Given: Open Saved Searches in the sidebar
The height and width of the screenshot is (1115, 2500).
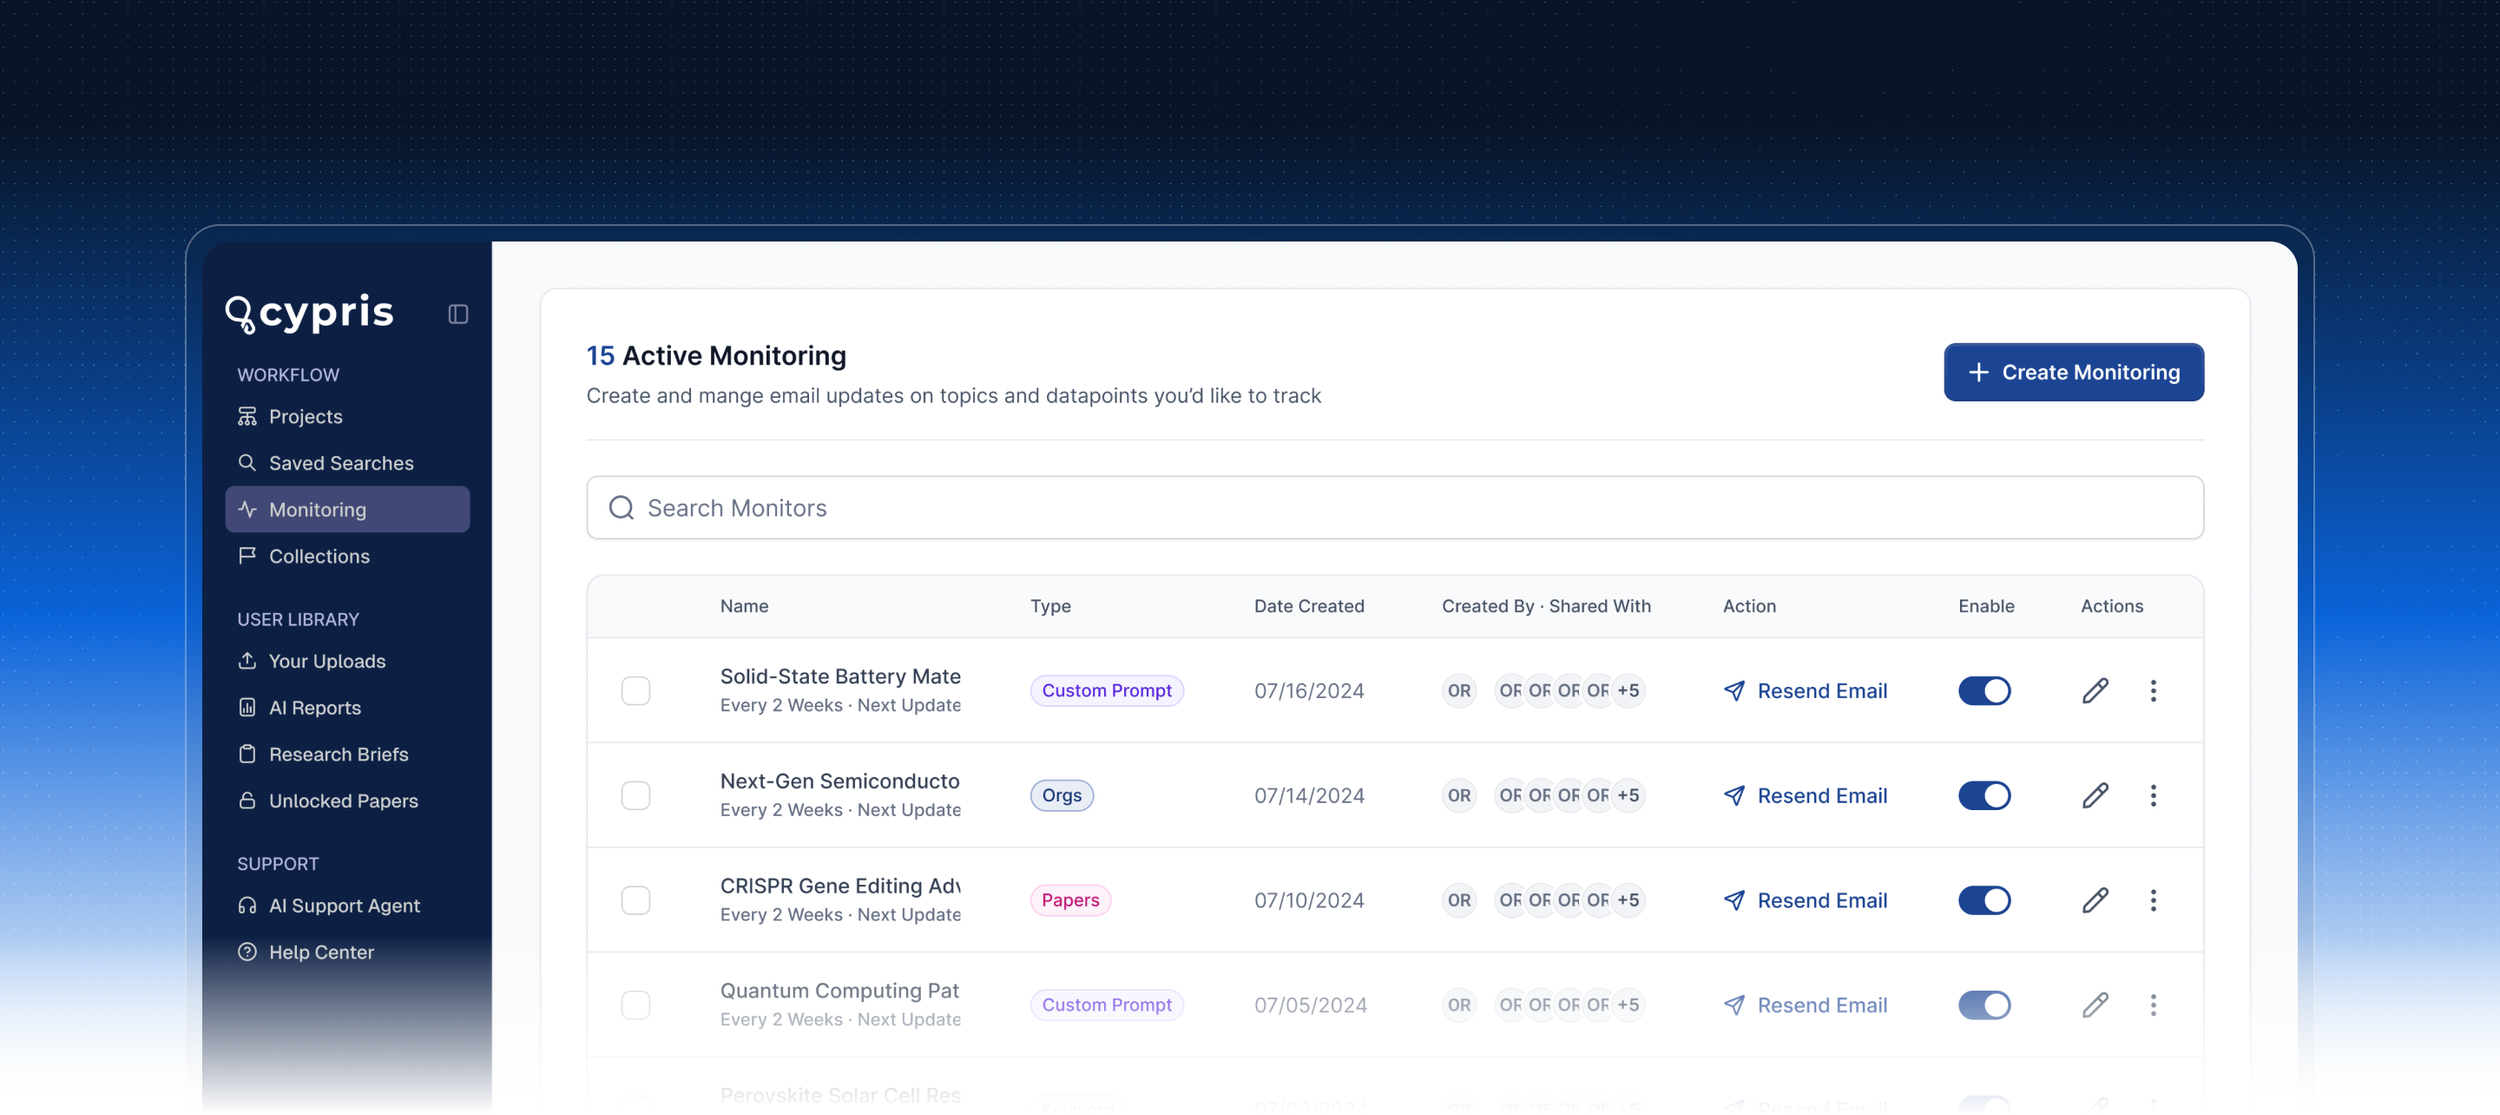Looking at the screenshot, I should click(x=347, y=463).
